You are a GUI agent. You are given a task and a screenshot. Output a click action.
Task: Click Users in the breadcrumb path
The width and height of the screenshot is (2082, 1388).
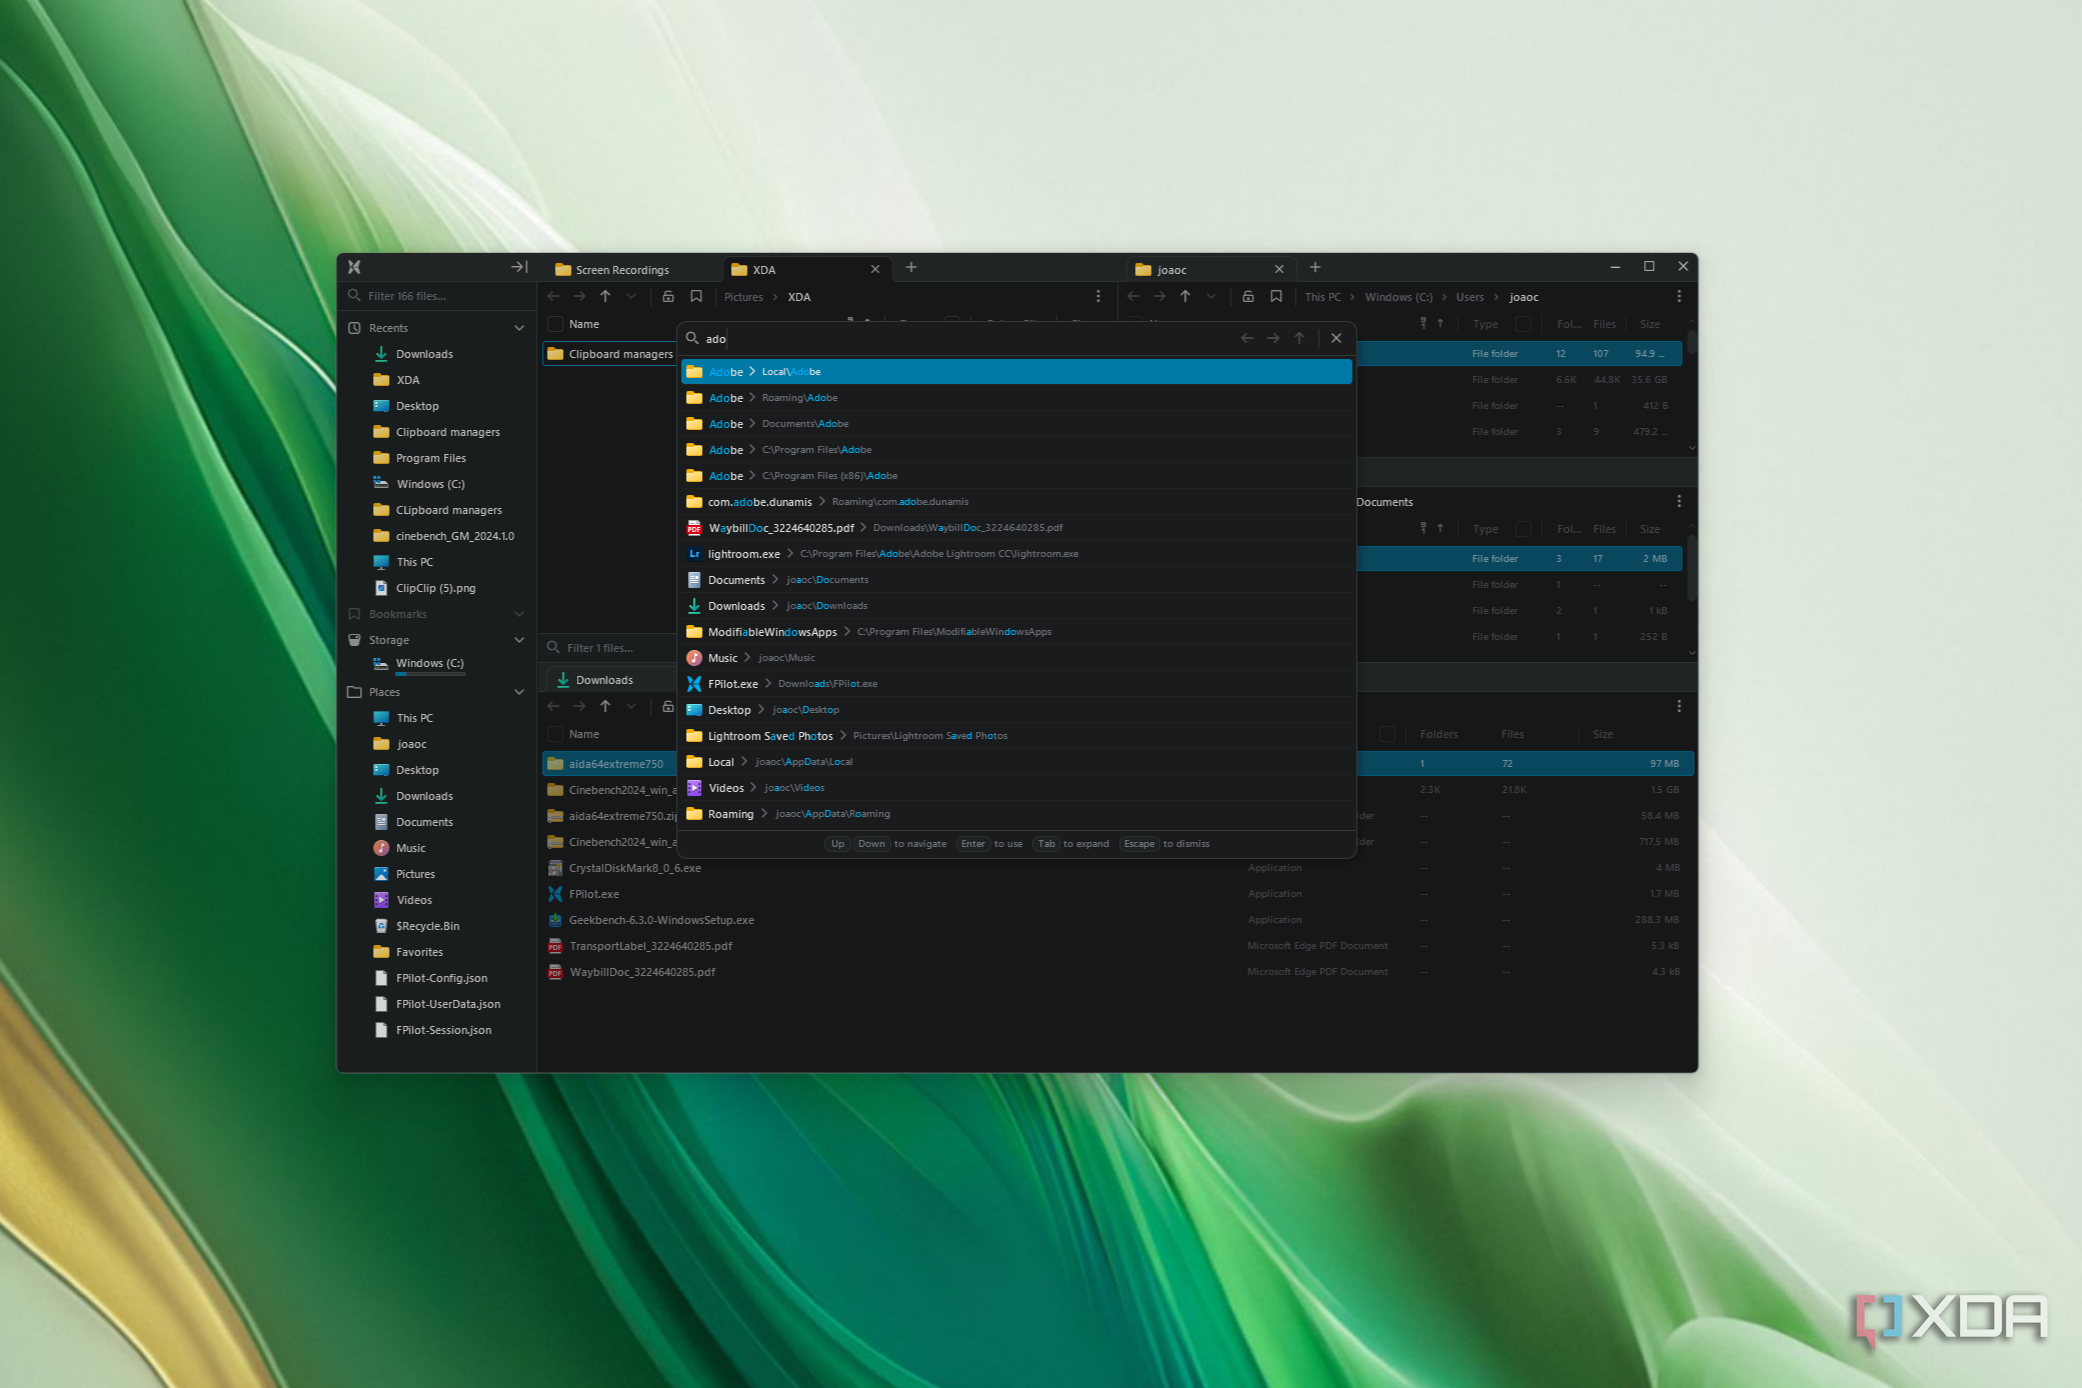click(x=1469, y=297)
